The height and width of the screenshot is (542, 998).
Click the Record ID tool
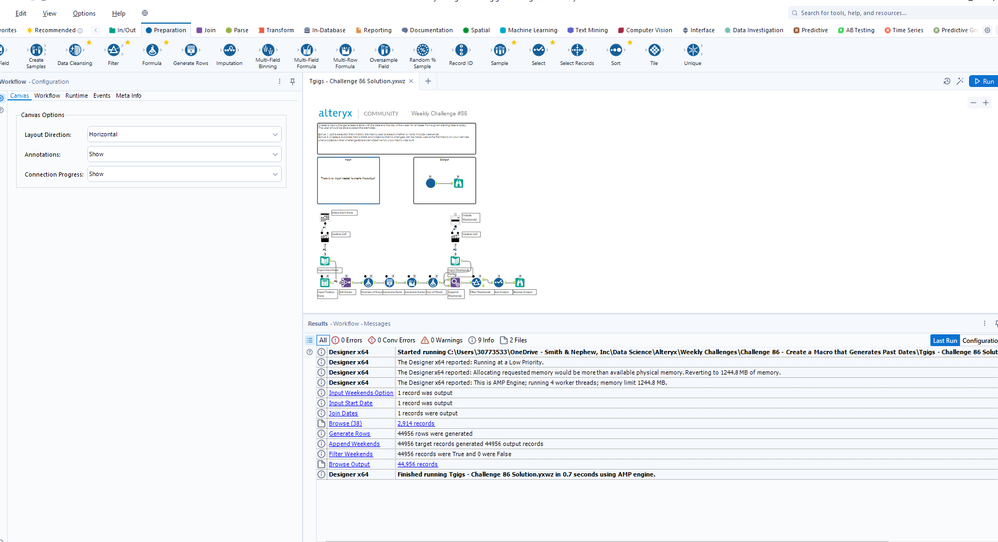(461, 51)
